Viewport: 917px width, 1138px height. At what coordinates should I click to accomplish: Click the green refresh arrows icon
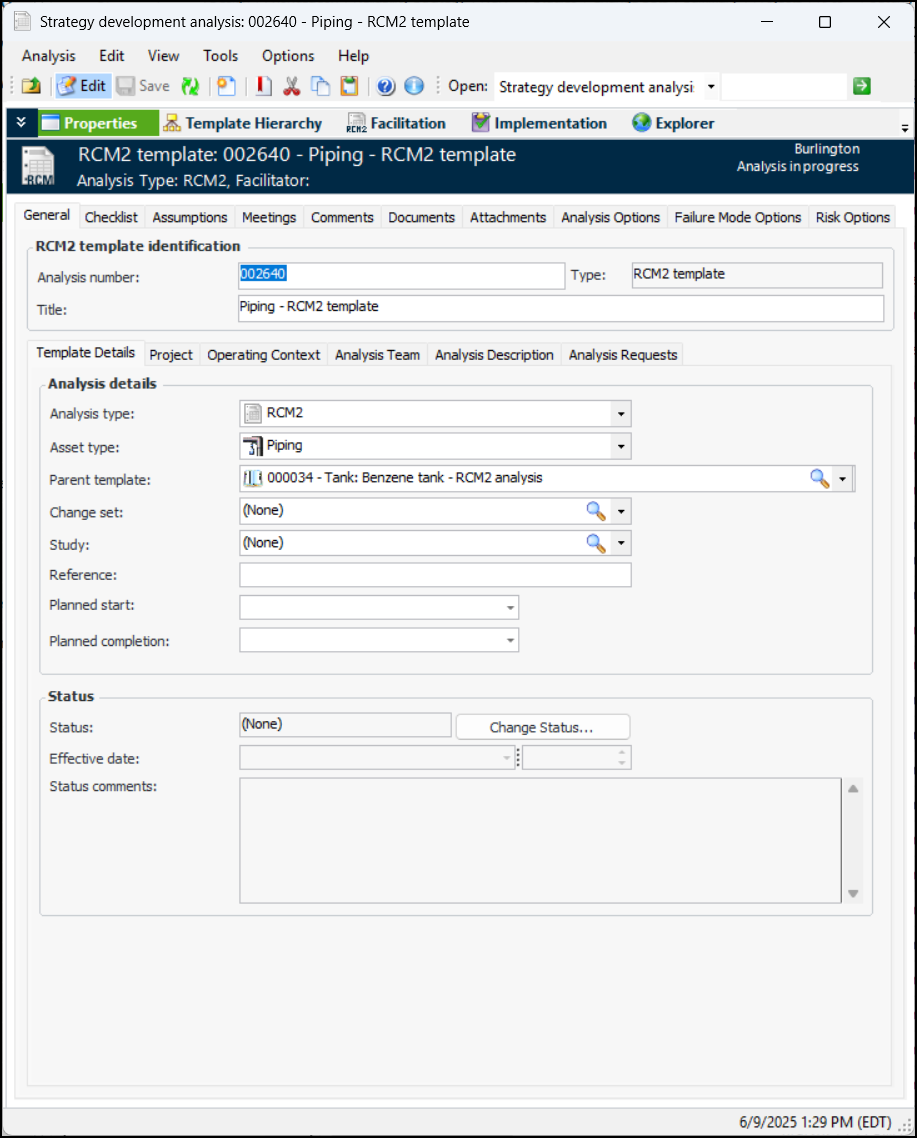190,86
